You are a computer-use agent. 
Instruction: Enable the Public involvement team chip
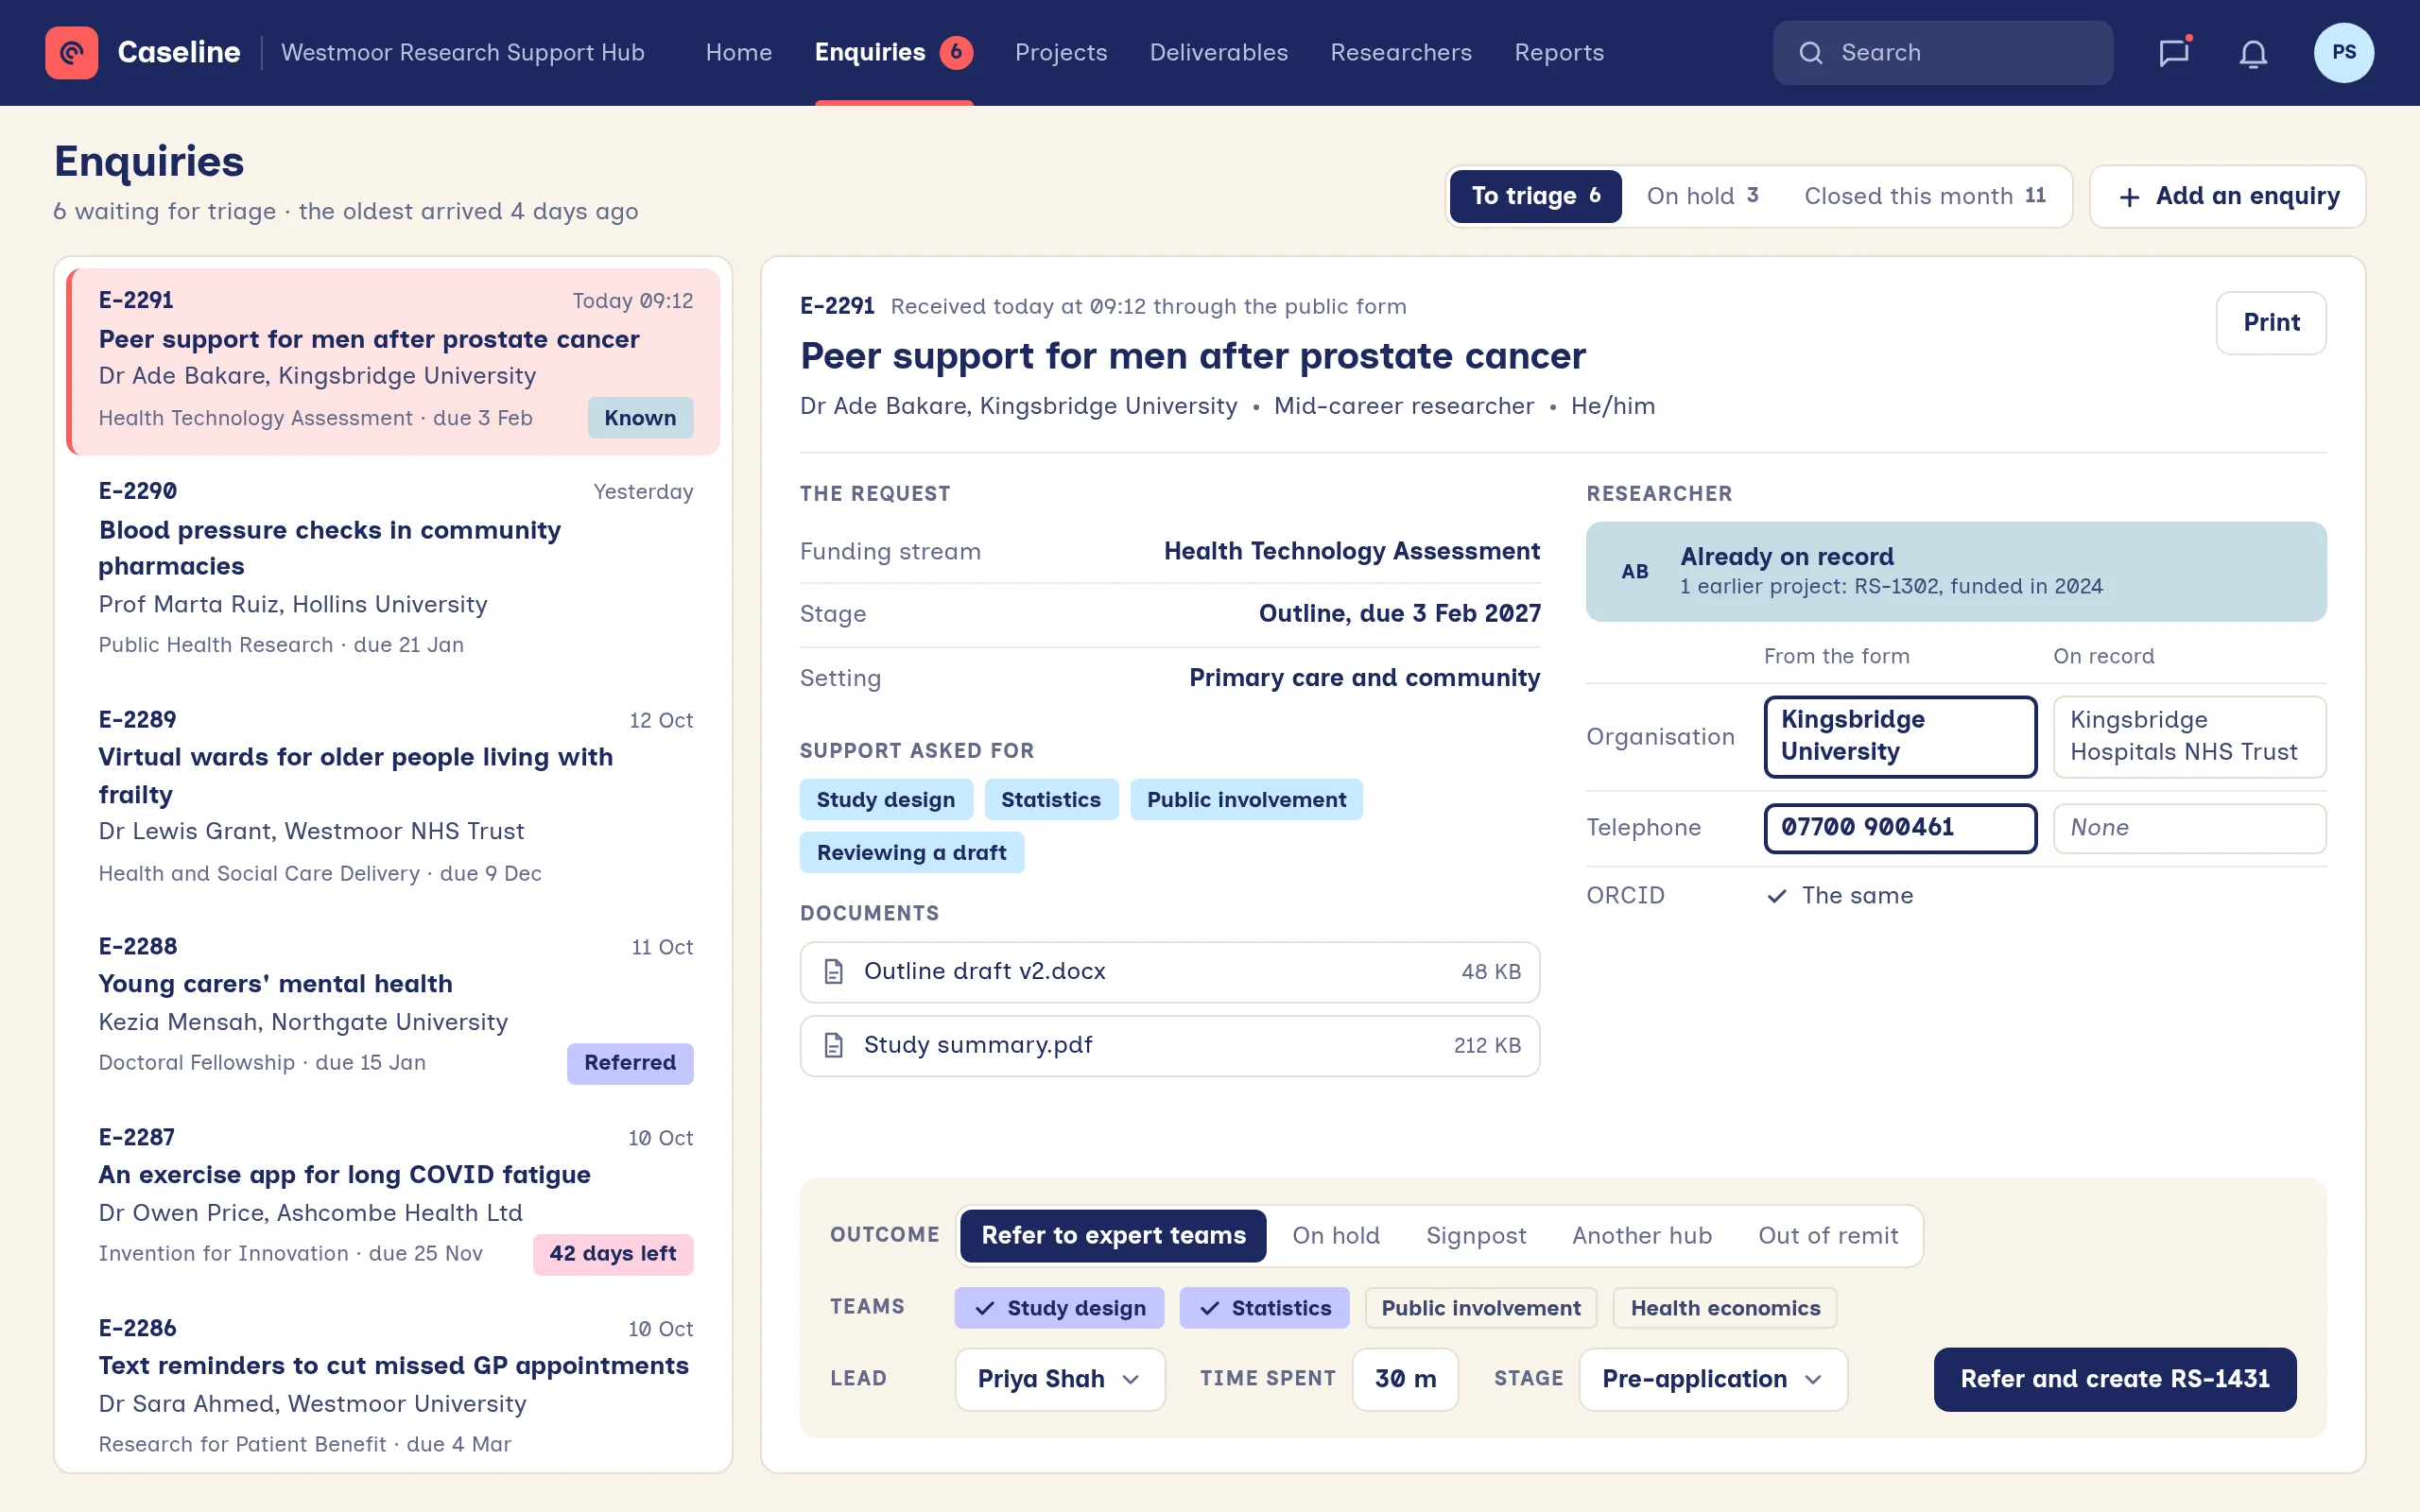click(x=1481, y=1308)
